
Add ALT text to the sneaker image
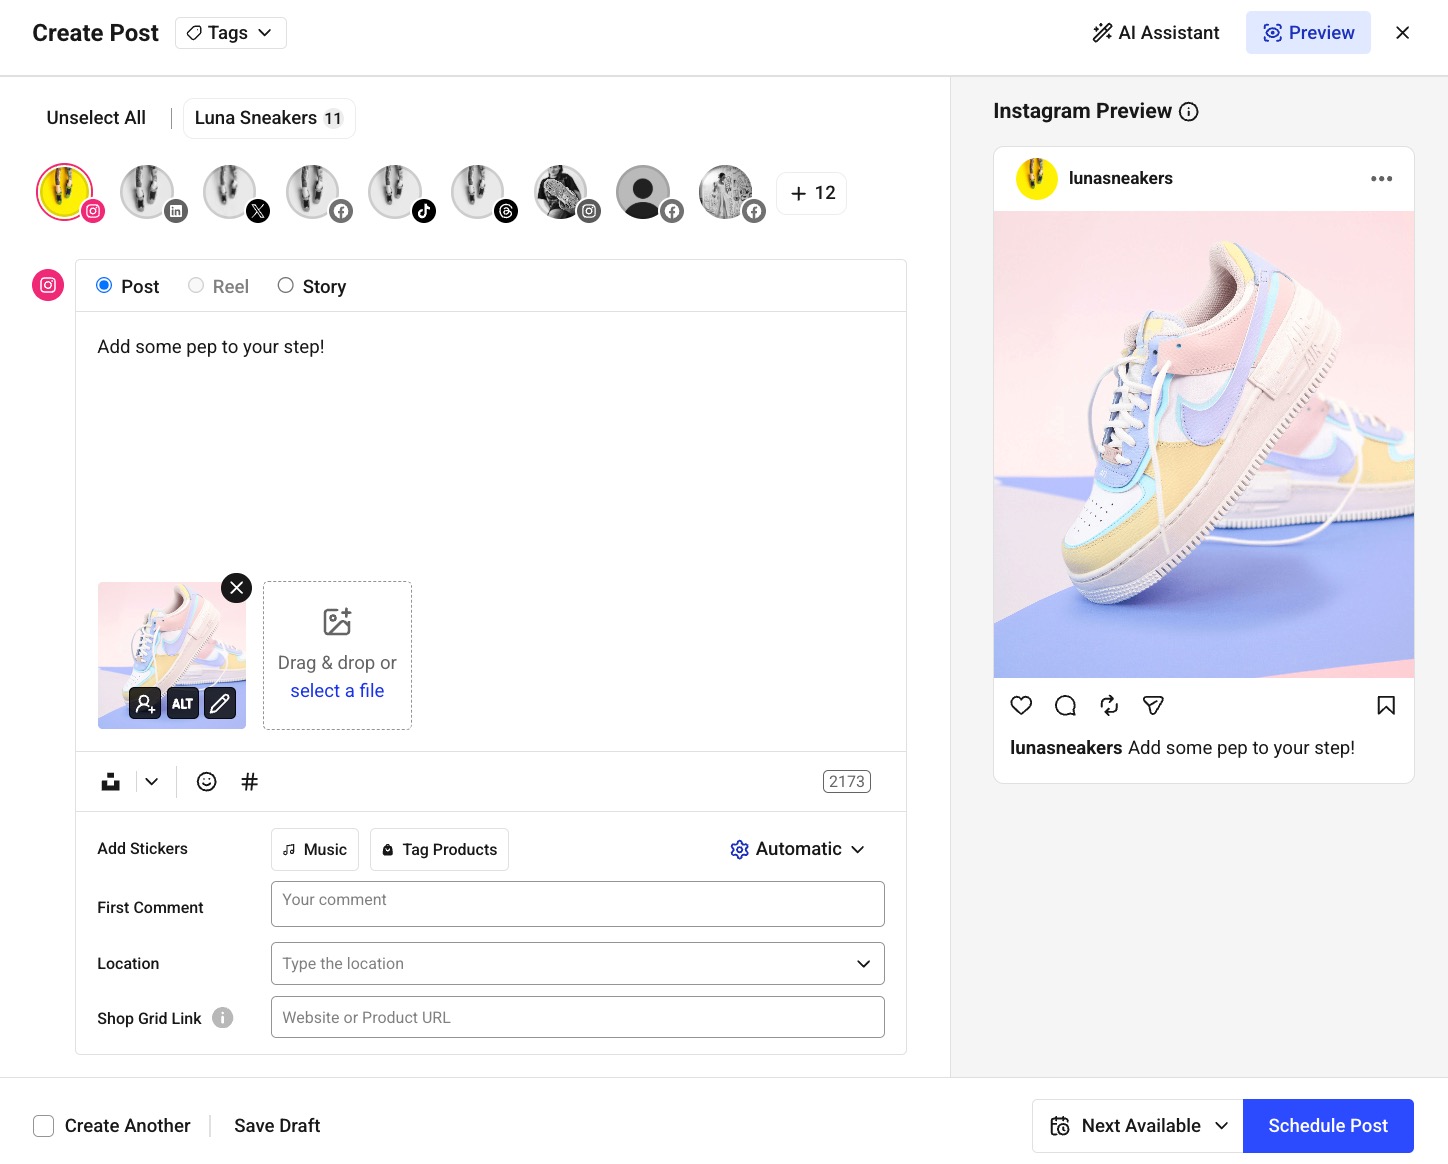pyautogui.click(x=182, y=703)
